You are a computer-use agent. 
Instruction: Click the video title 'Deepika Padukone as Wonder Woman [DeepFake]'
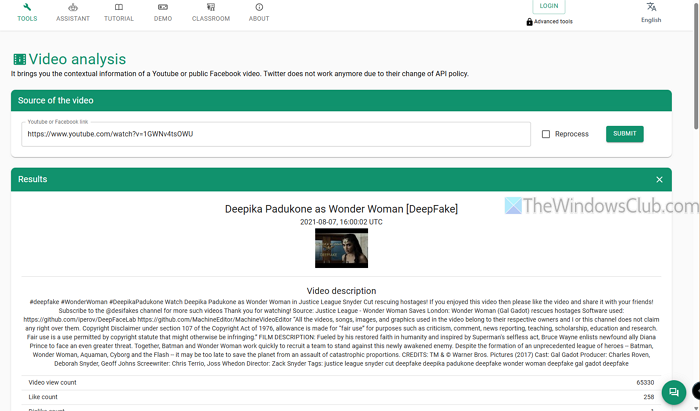click(x=342, y=209)
